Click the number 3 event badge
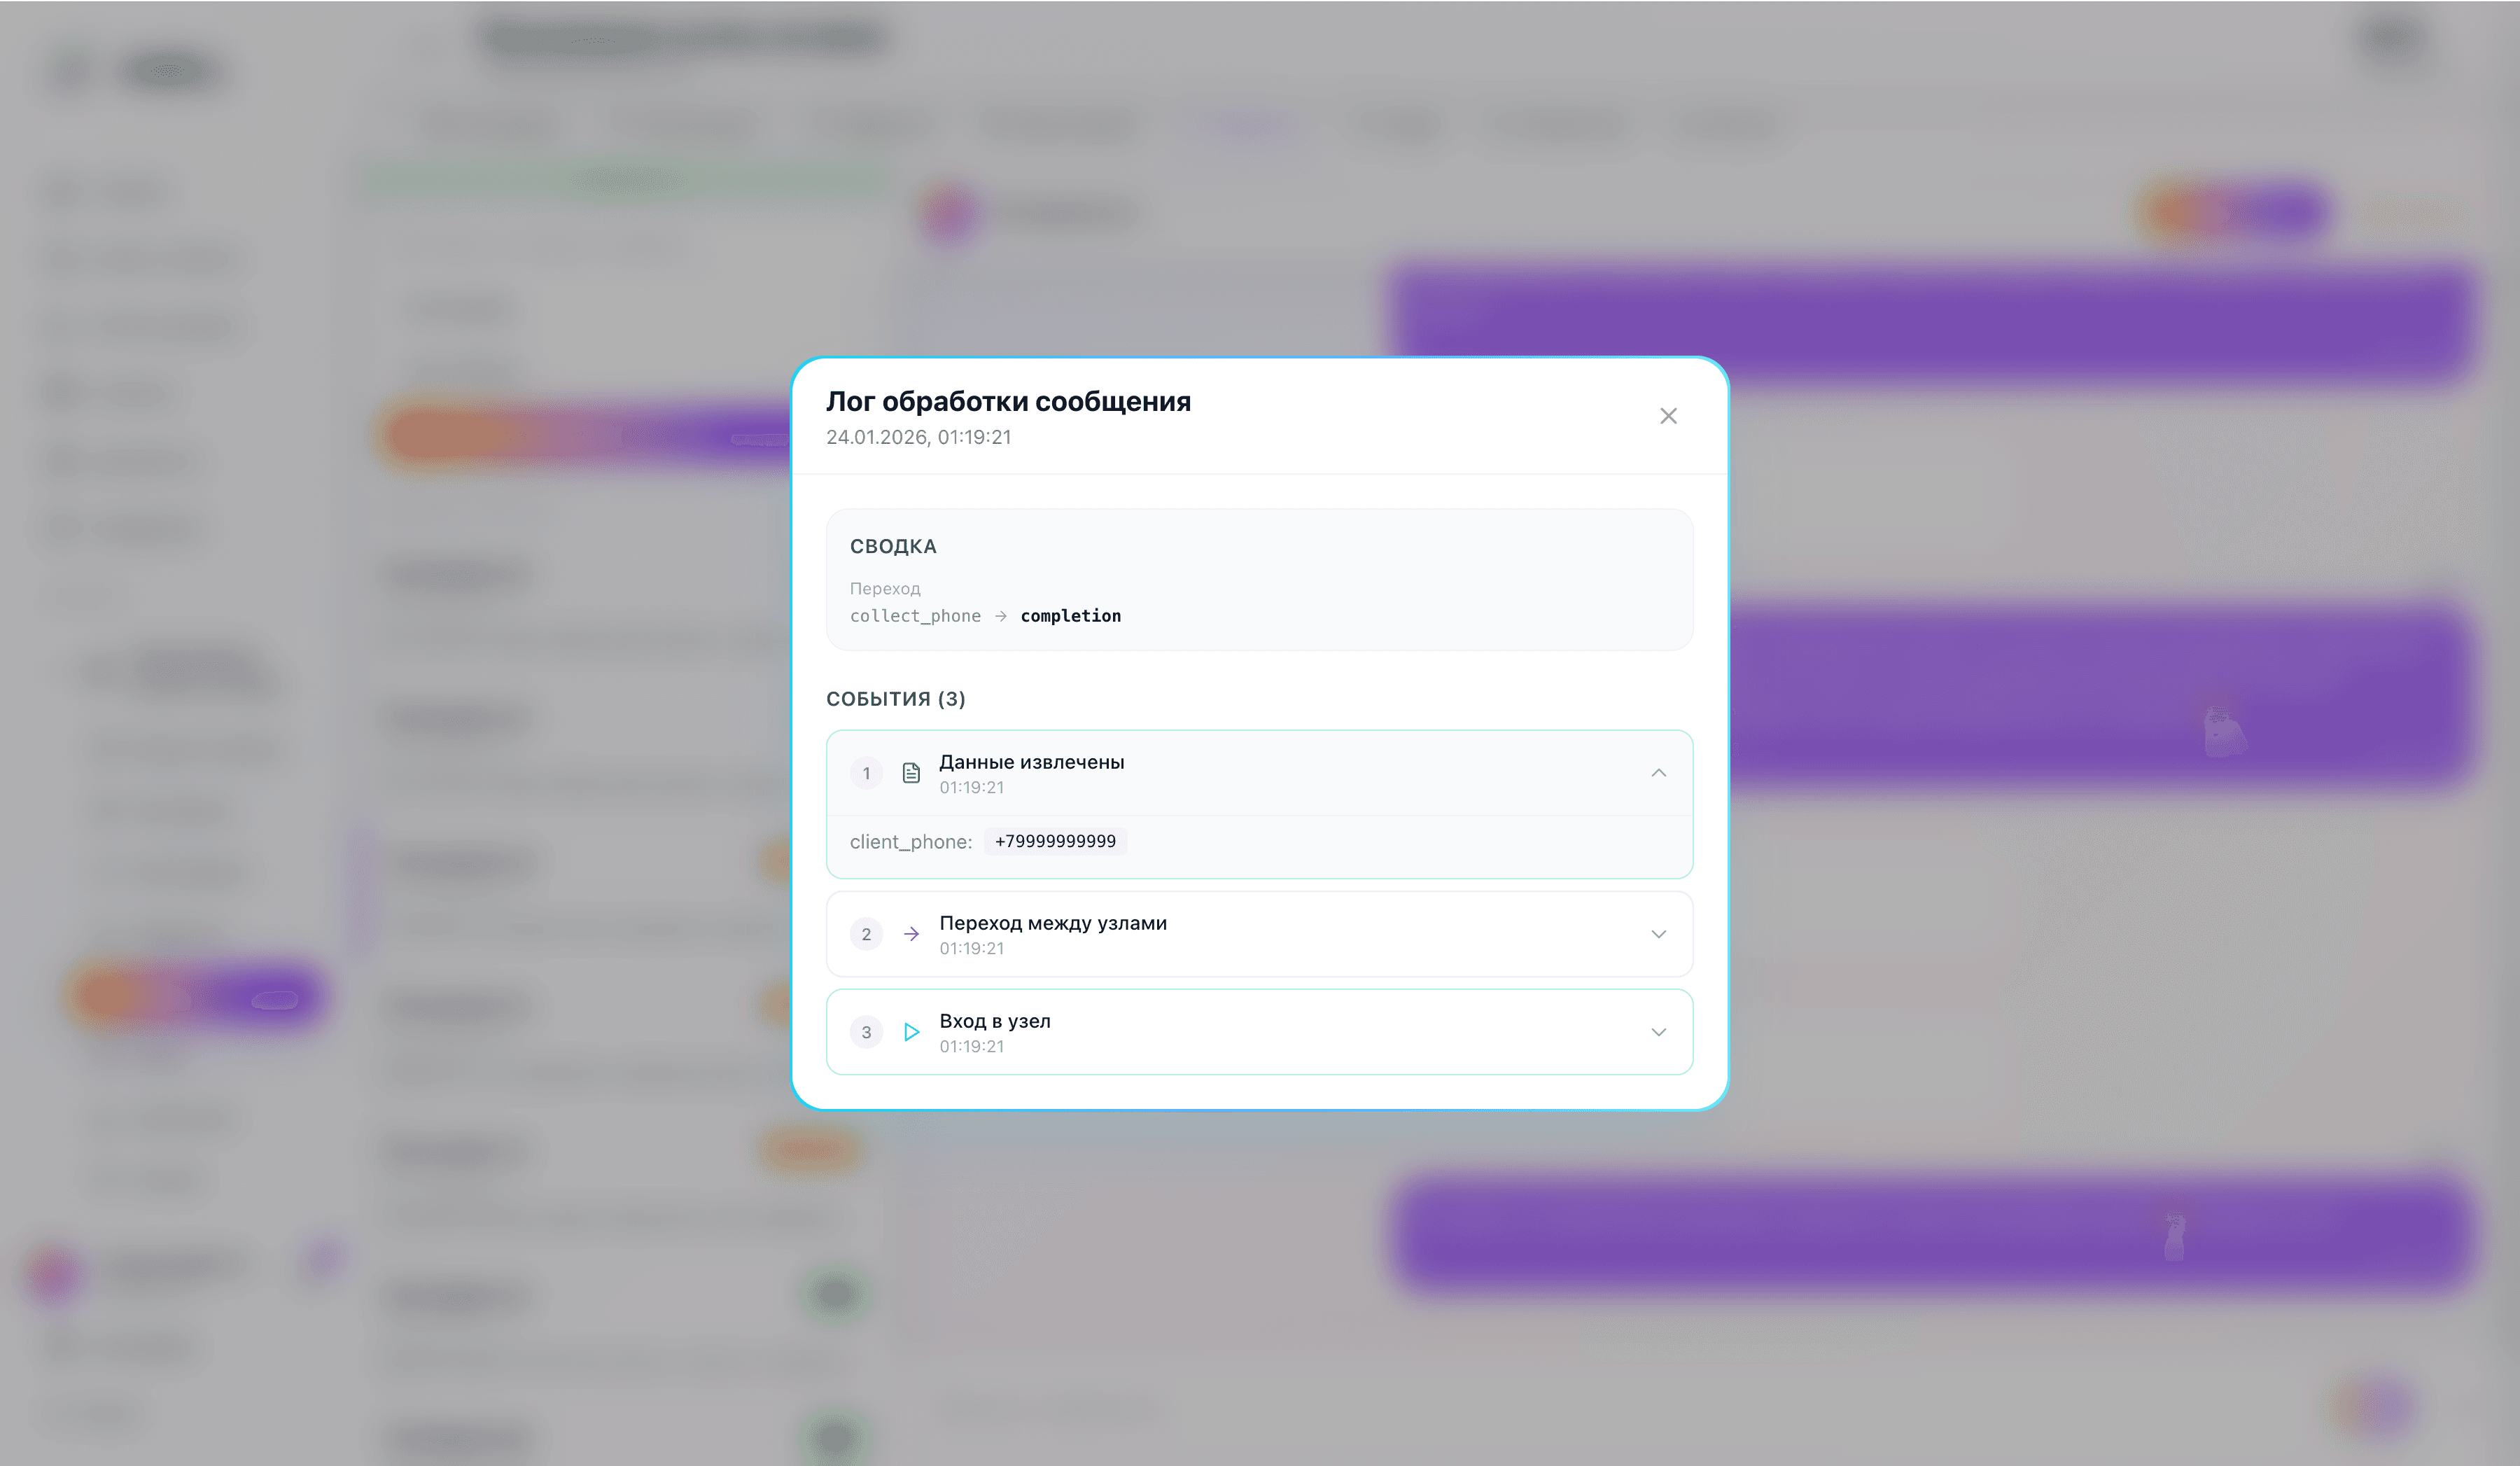Viewport: 2520px width, 1466px height. 866,1032
